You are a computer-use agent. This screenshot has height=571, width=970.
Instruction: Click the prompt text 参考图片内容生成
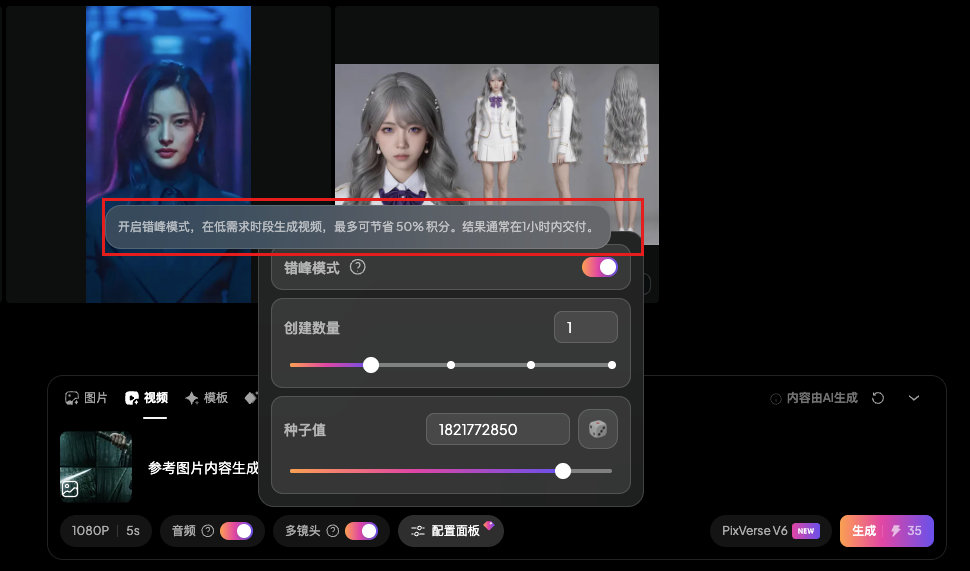pos(204,468)
